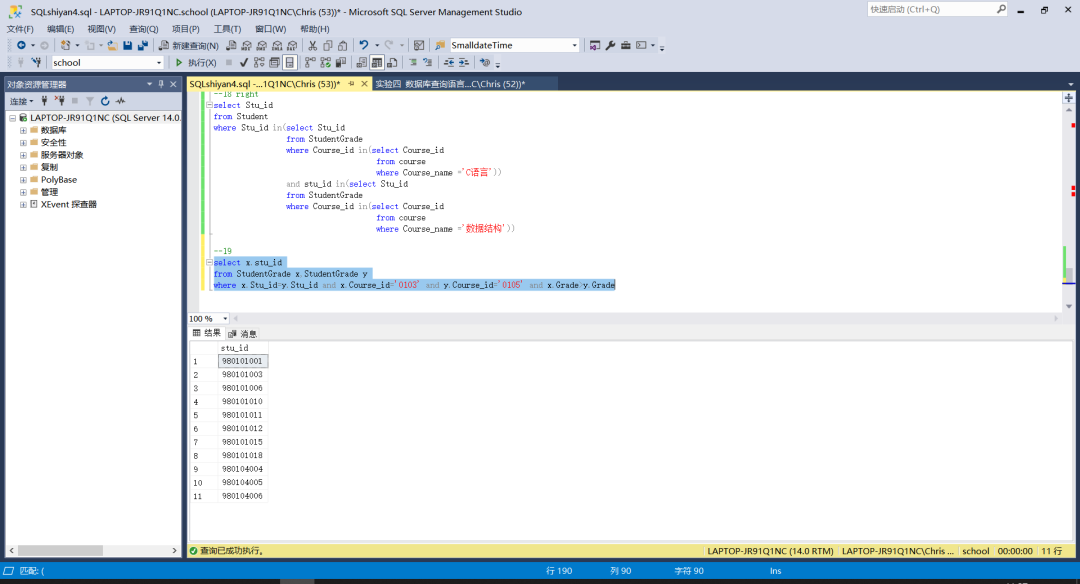Open the school database dropdown
1080x584 pixels.
coord(158,63)
